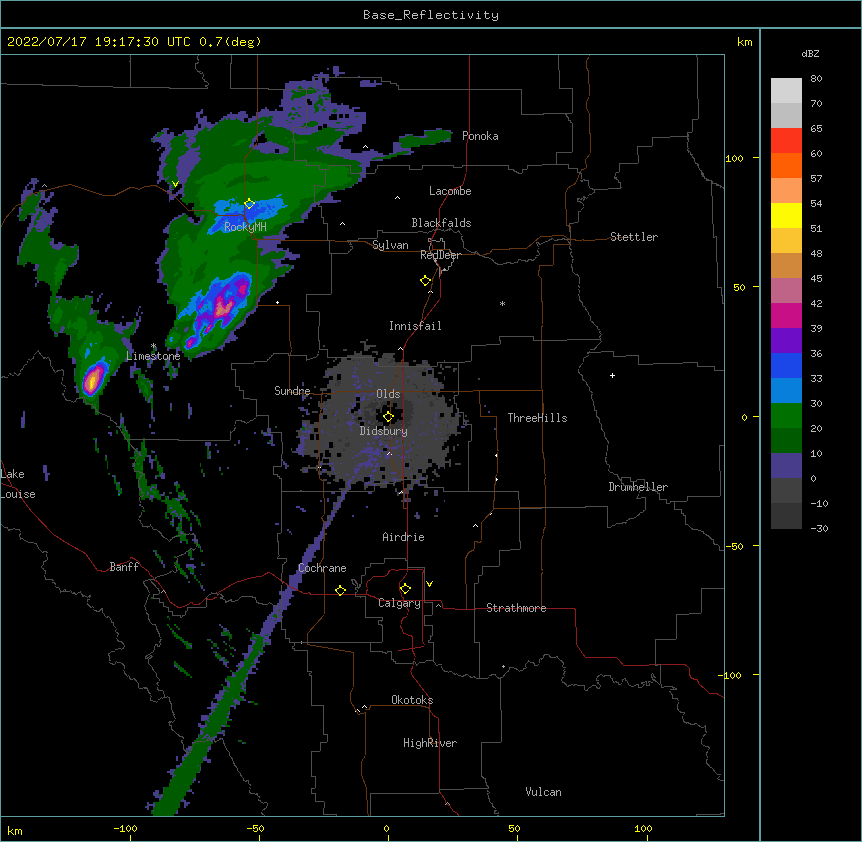Click the yellow 54 dBZ legend swatch

[x=786, y=215]
